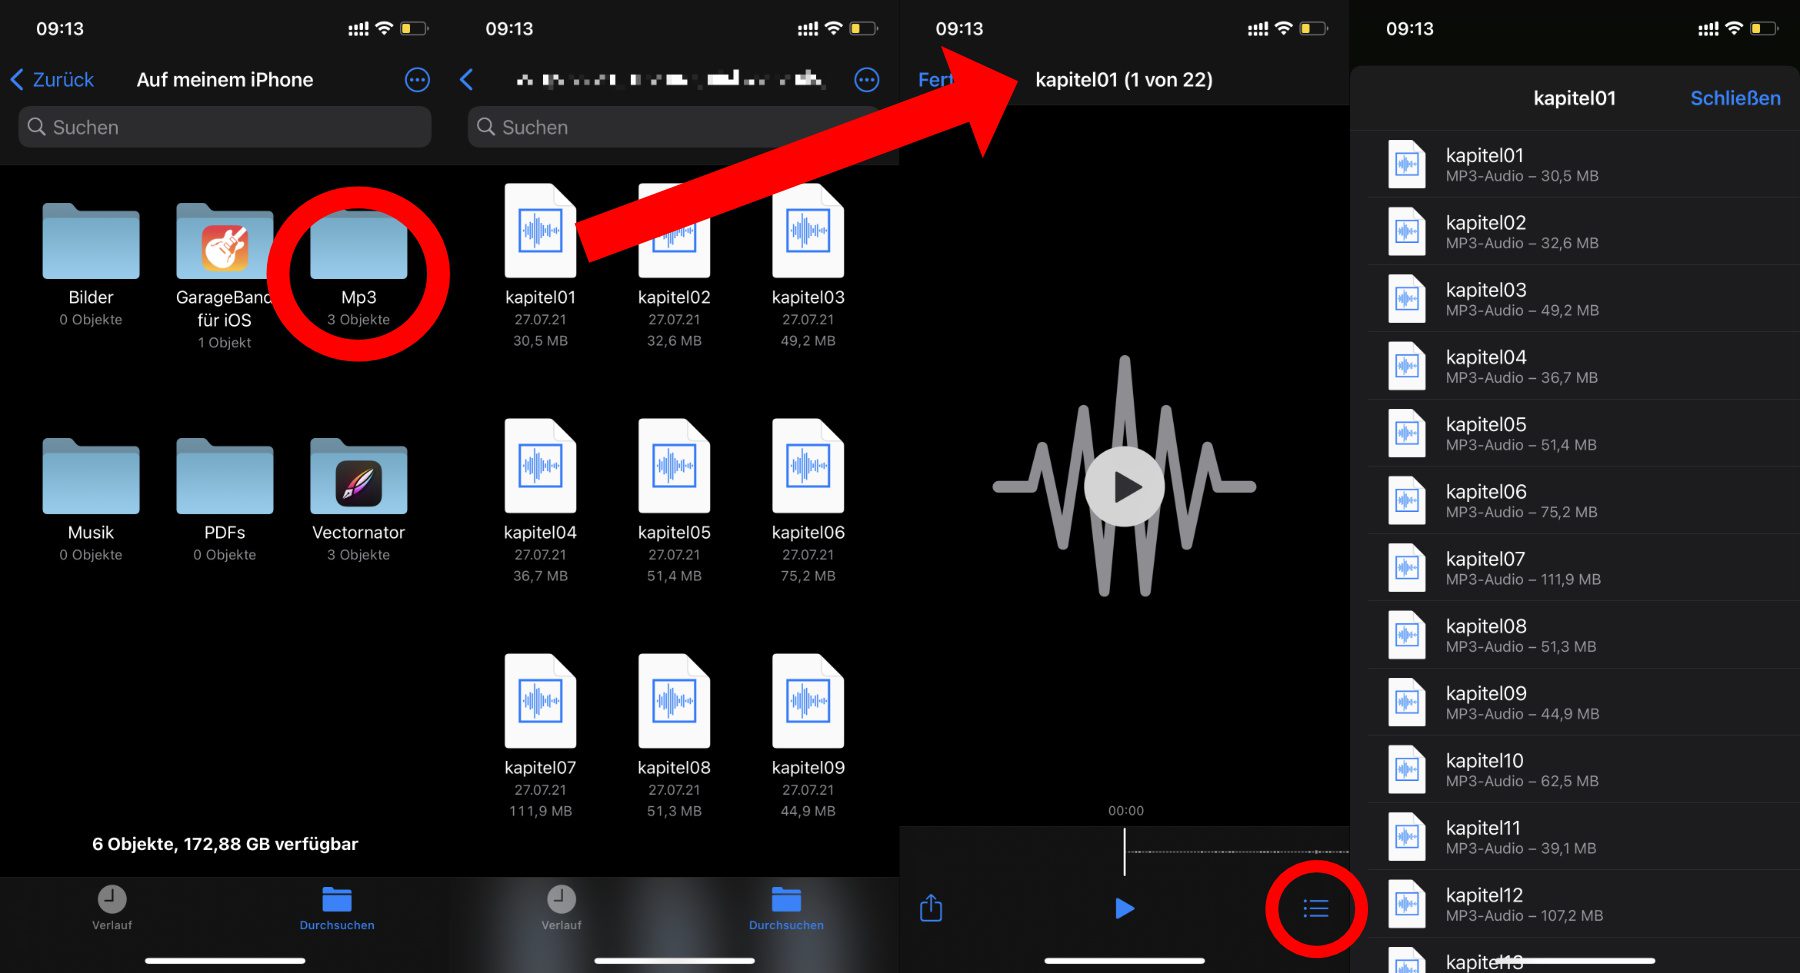This screenshot has height=973, width=1800.
Task: Open the Vectornator folder
Action: pos(358,477)
